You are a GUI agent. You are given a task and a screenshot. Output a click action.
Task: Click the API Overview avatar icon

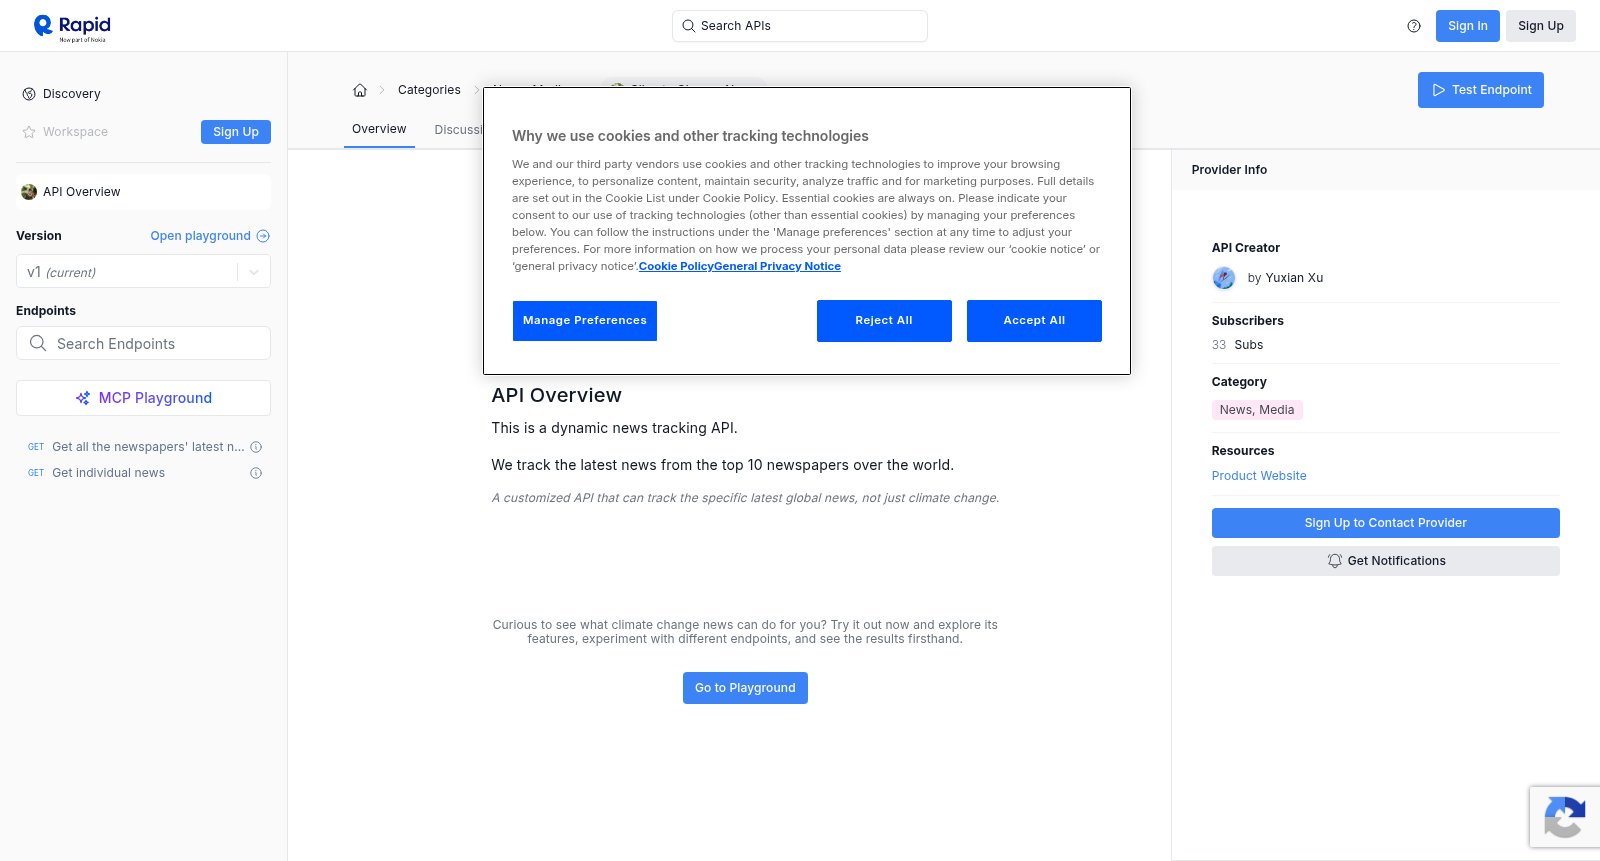tap(29, 192)
